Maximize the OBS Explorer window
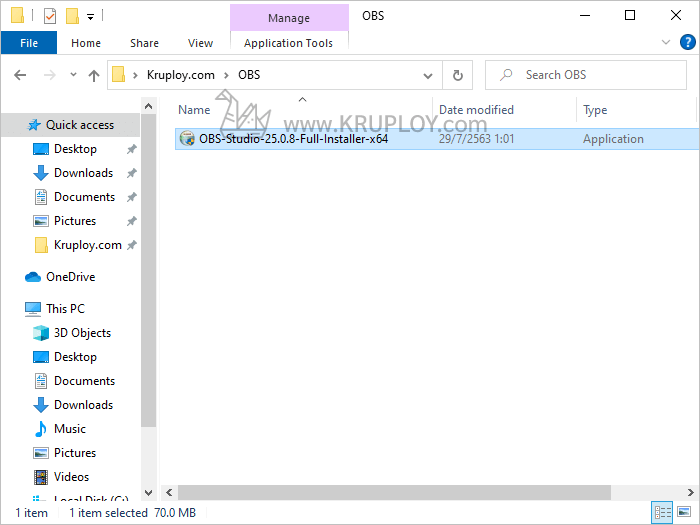The image size is (700, 525). pos(630,15)
